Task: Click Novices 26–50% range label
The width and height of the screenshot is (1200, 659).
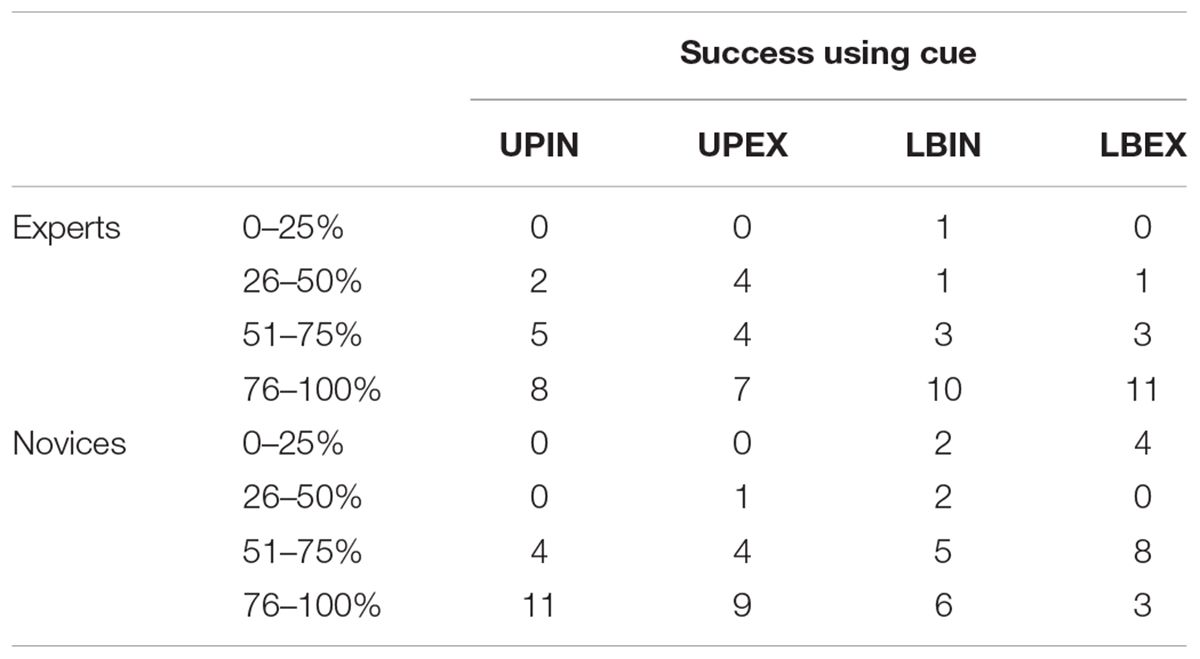Action: click(x=301, y=497)
